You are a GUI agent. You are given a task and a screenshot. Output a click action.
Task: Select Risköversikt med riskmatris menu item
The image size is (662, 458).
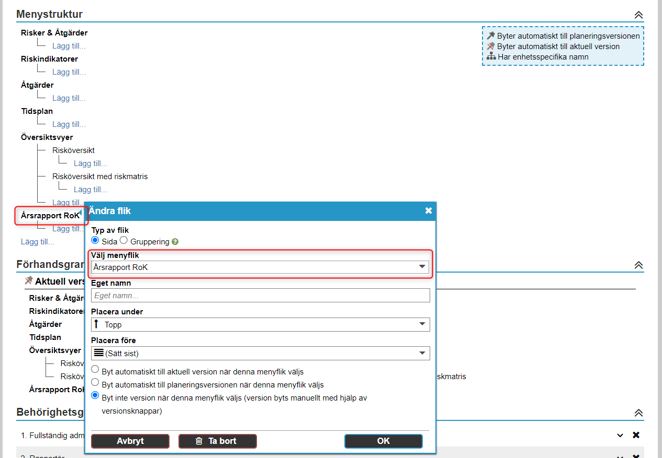tap(100, 176)
